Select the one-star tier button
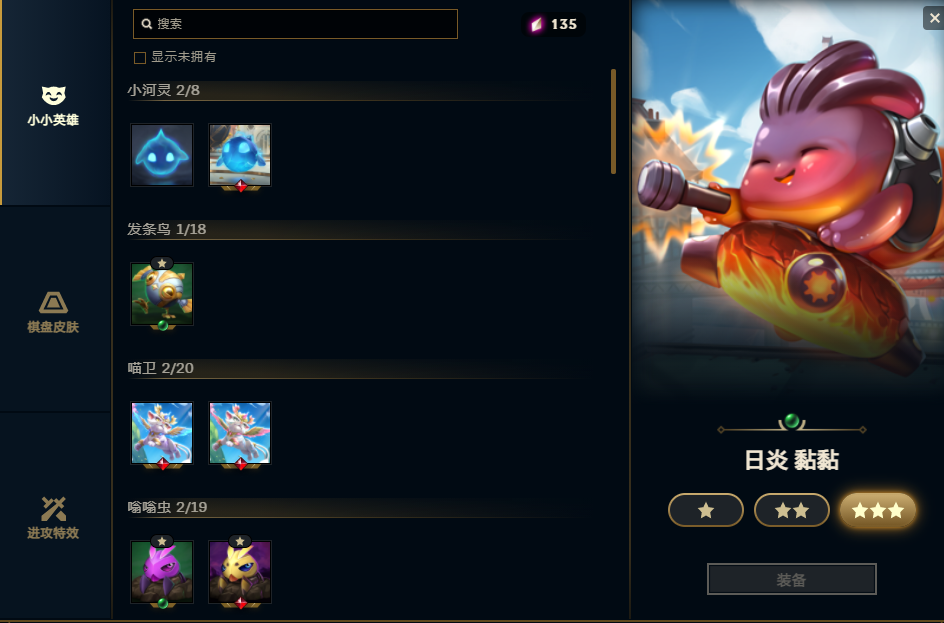This screenshot has height=623, width=944. coord(706,510)
